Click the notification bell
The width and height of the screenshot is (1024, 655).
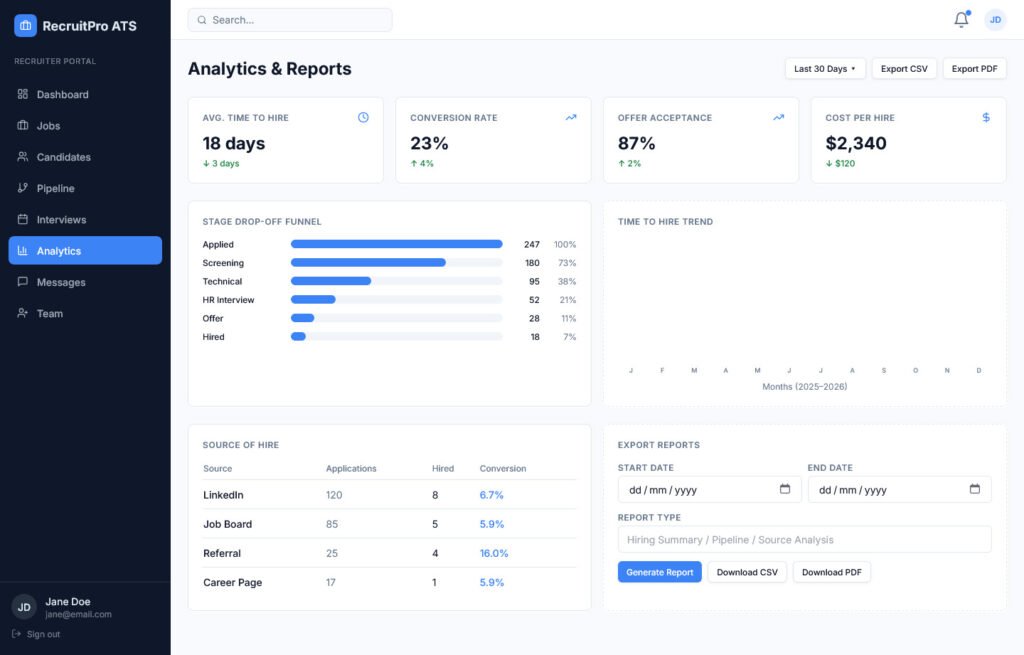point(959,18)
